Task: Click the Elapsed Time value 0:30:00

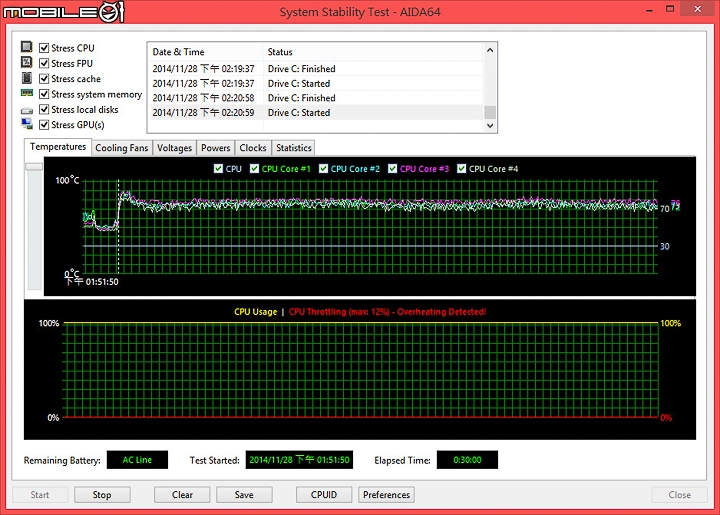Action: [x=467, y=460]
